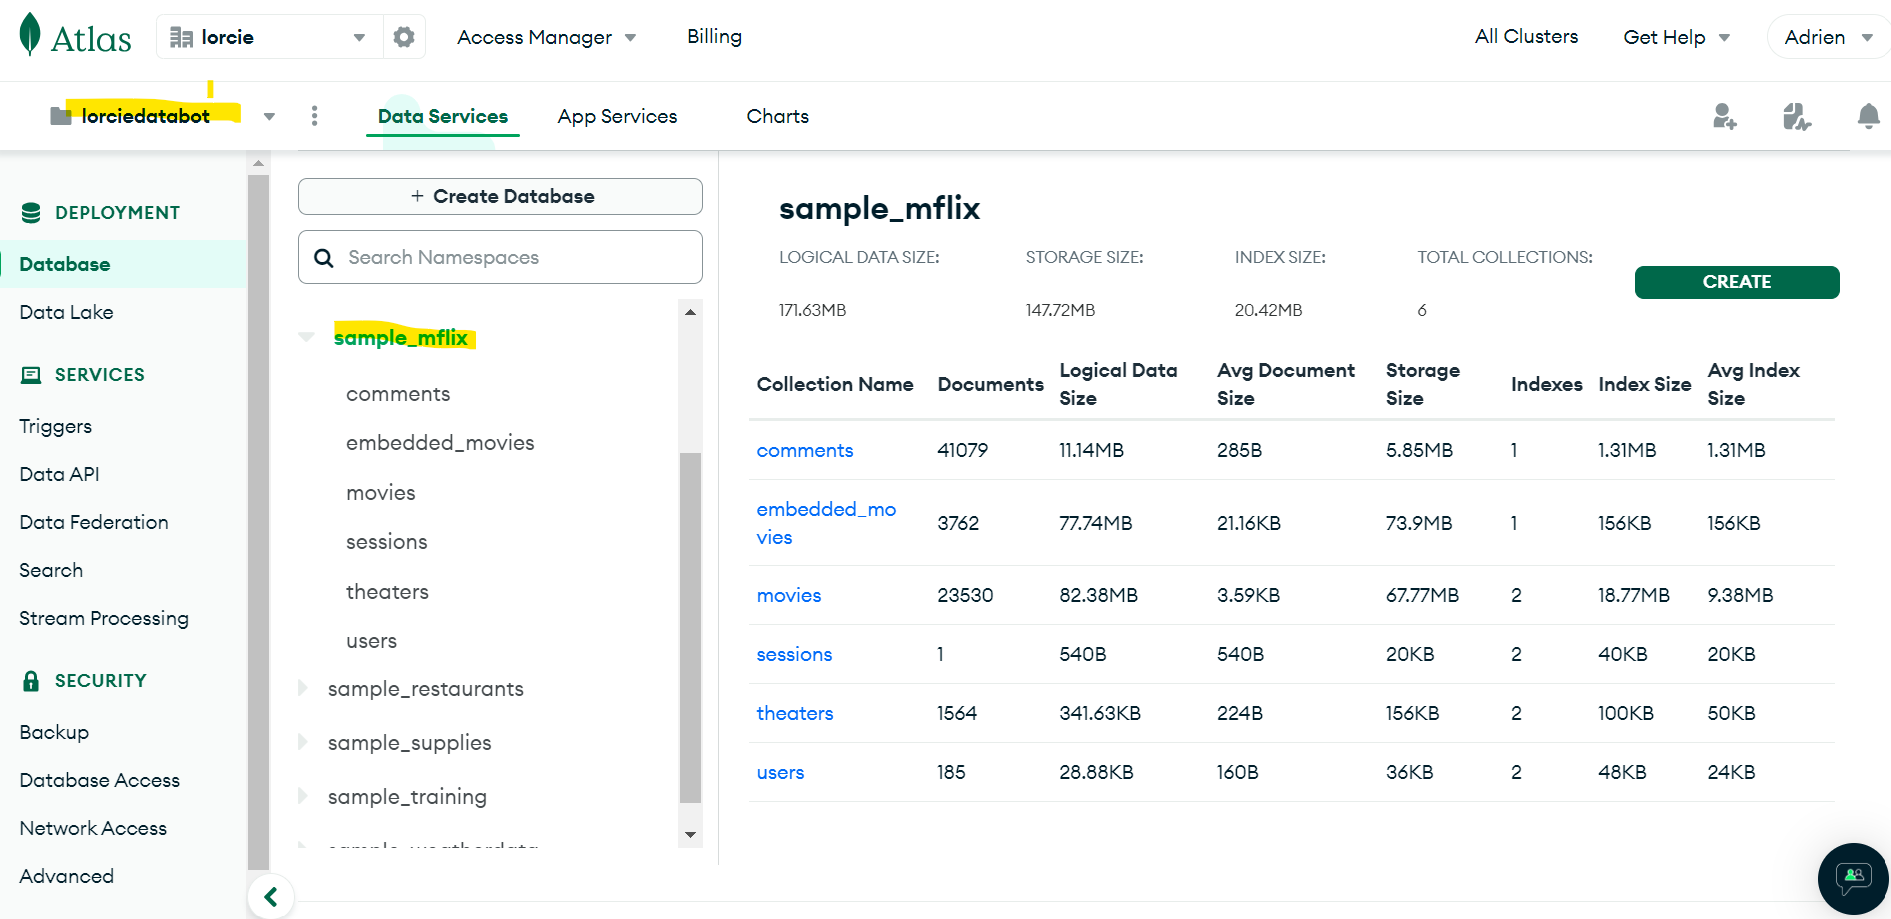Open Database Access in the sidebar
1891x919 pixels.
click(100, 780)
